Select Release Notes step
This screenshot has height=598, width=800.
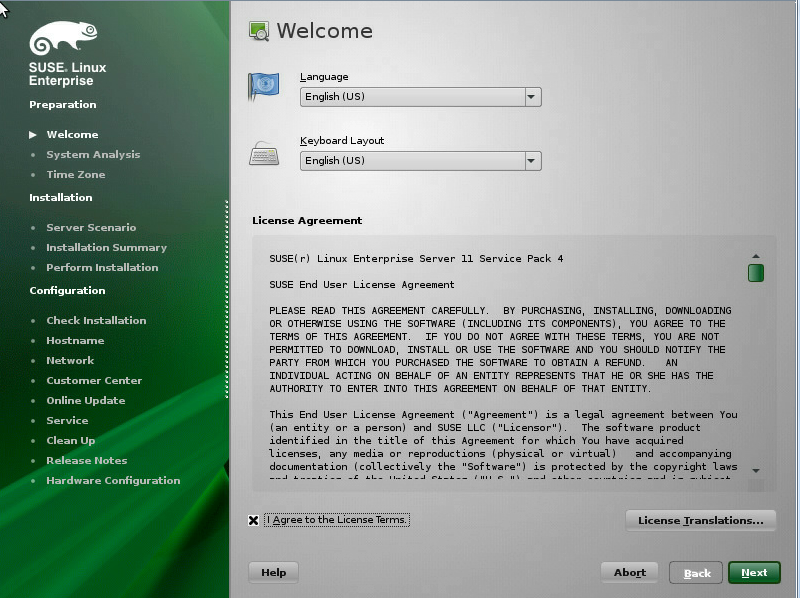(87, 460)
